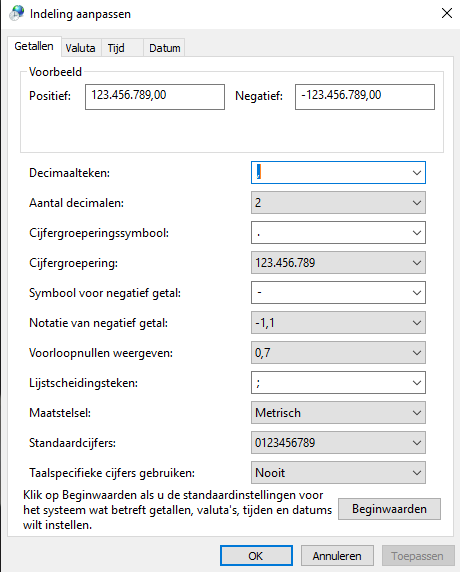
Task: Click the Annuleren button
Action: coord(337,556)
